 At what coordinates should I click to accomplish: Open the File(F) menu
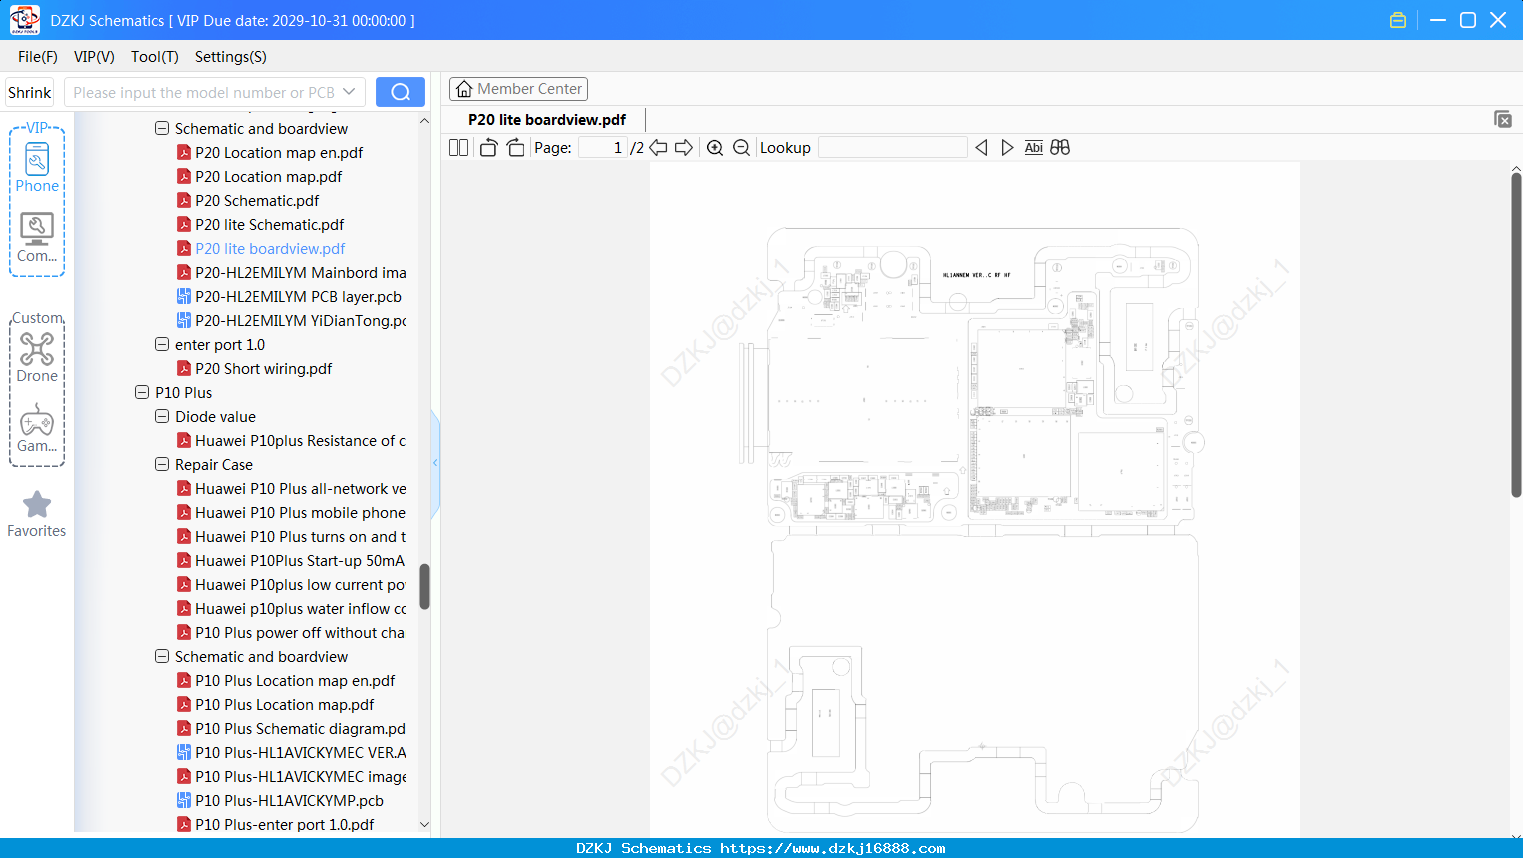click(38, 57)
